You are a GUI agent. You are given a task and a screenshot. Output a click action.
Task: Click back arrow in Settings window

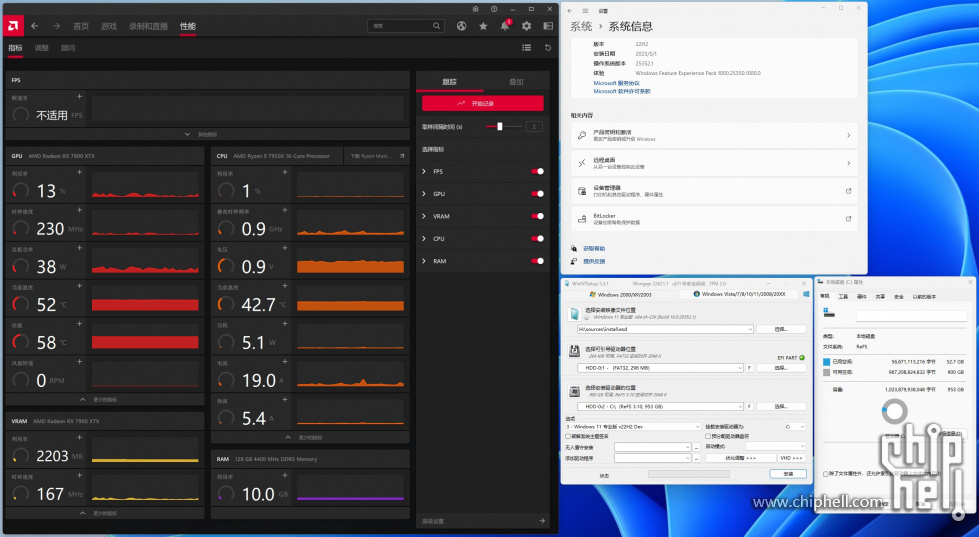coord(569,11)
